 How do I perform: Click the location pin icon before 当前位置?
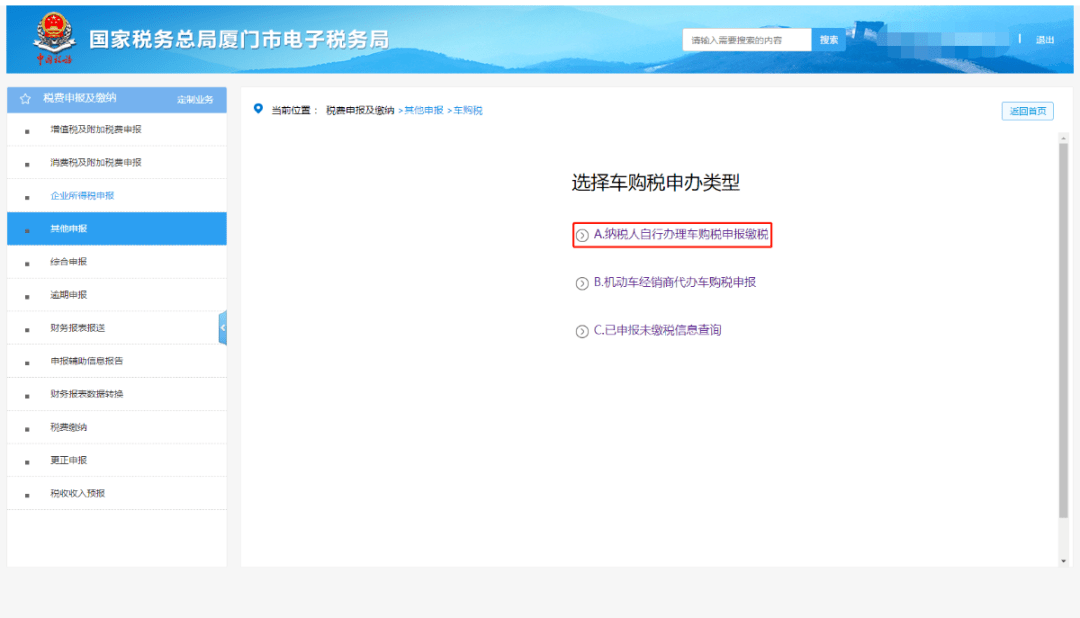tap(258, 109)
